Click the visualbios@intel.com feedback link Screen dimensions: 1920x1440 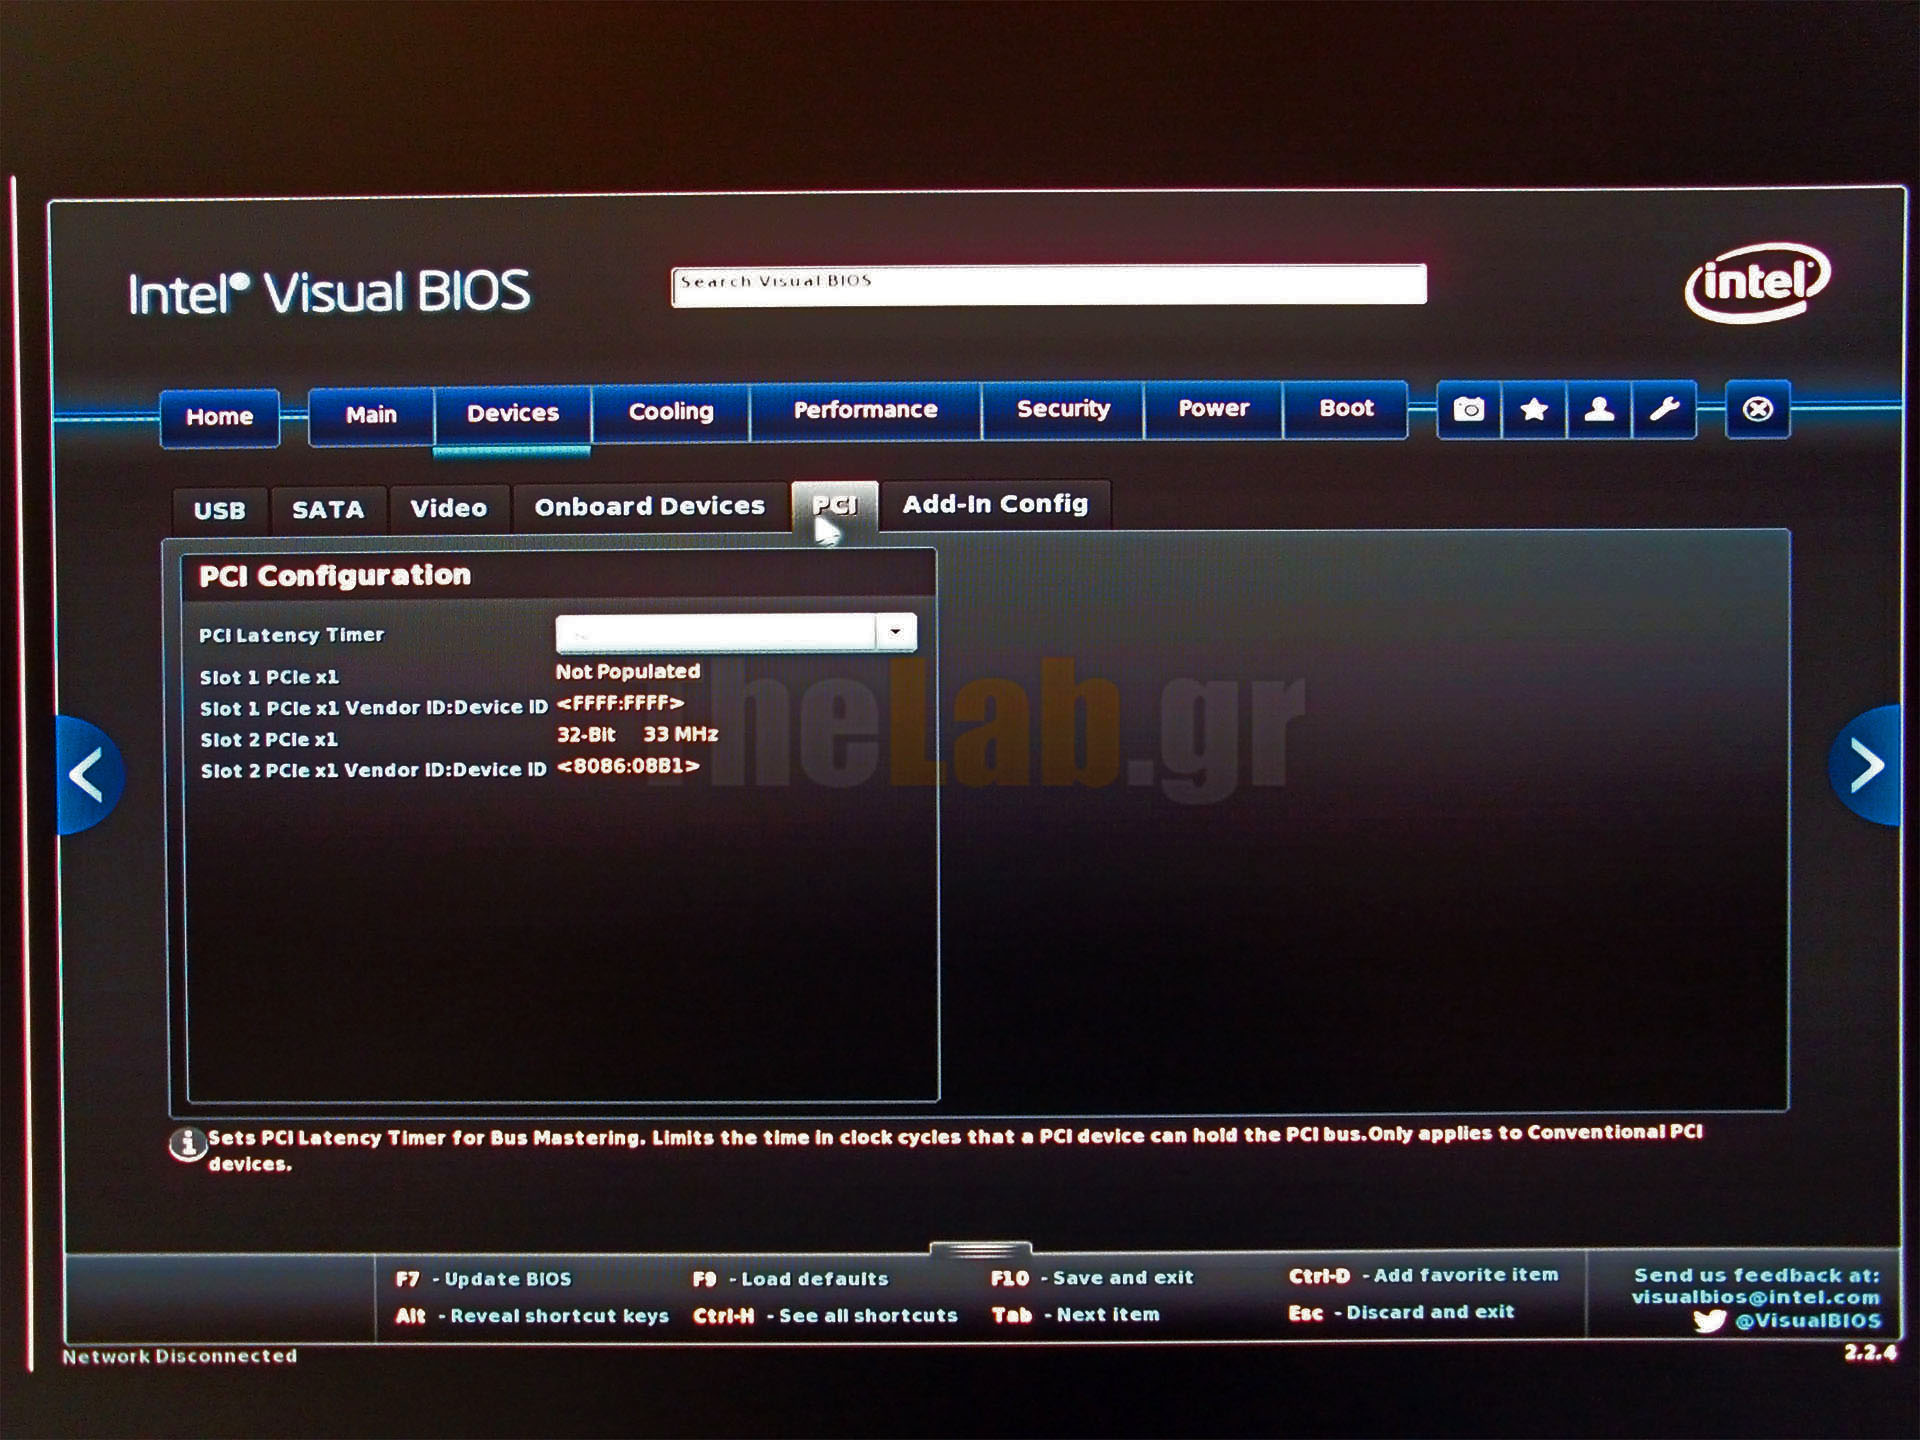1755,1298
